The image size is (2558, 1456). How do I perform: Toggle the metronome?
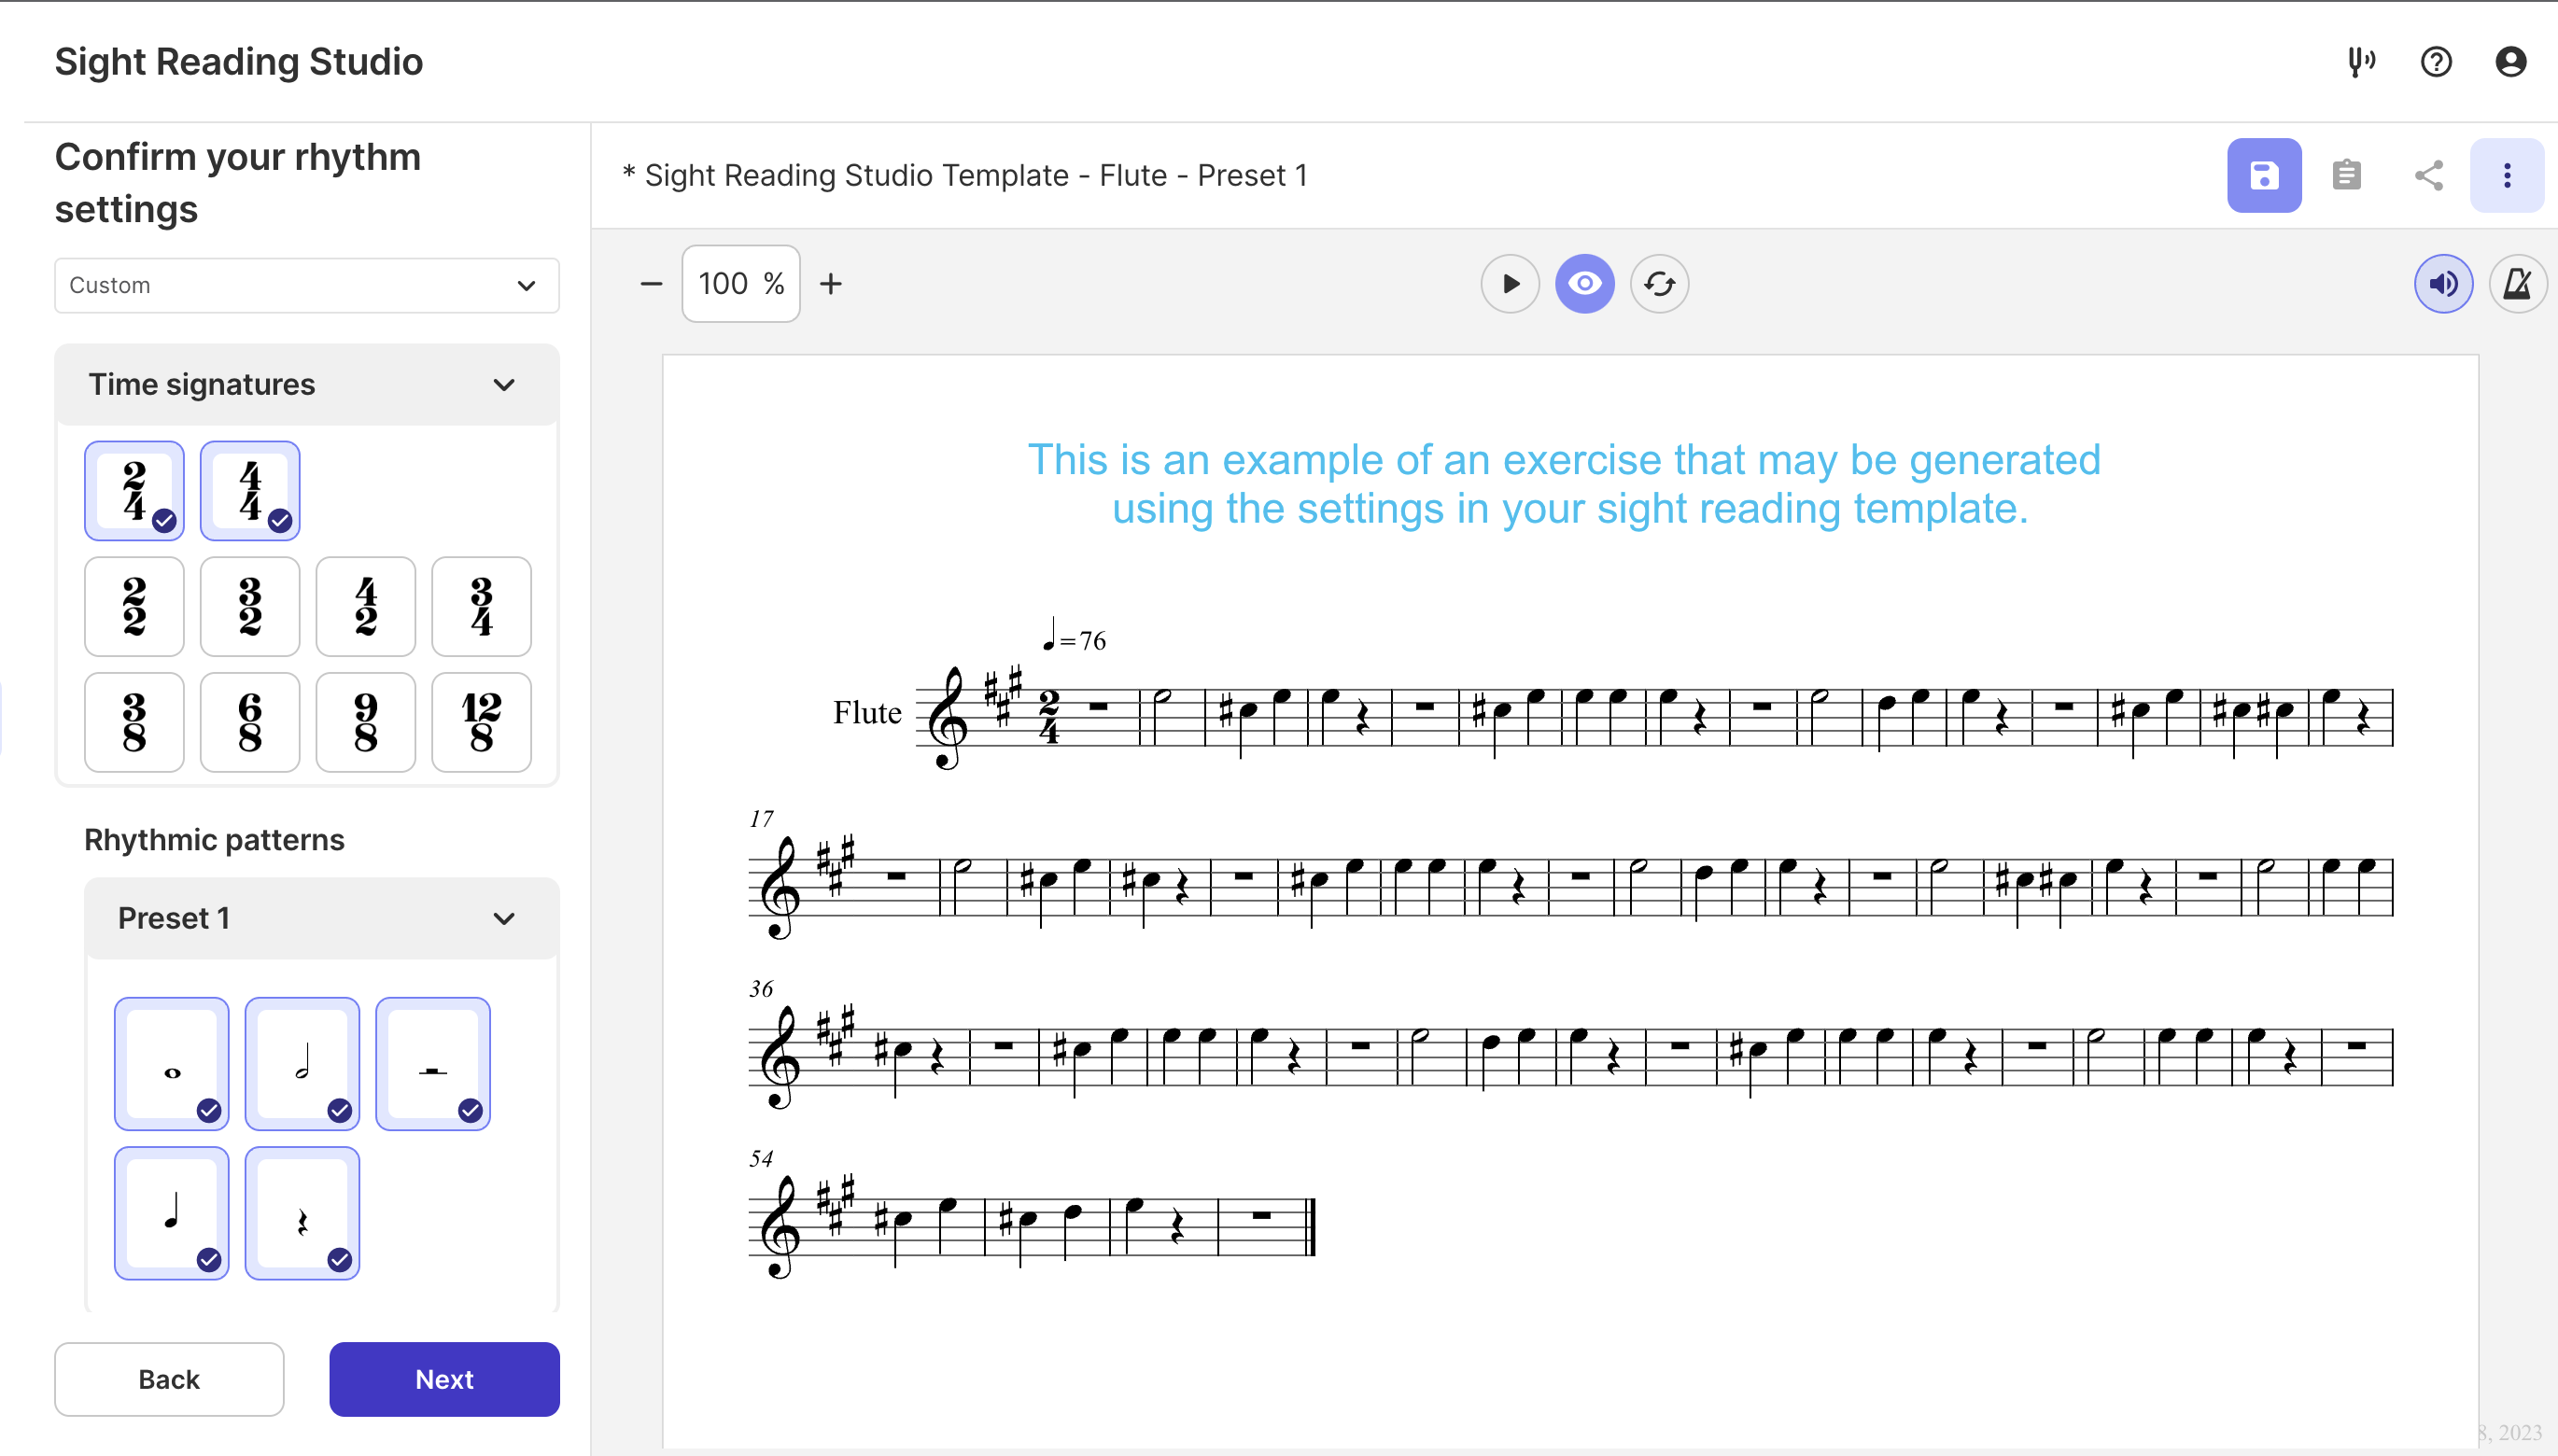click(2518, 283)
